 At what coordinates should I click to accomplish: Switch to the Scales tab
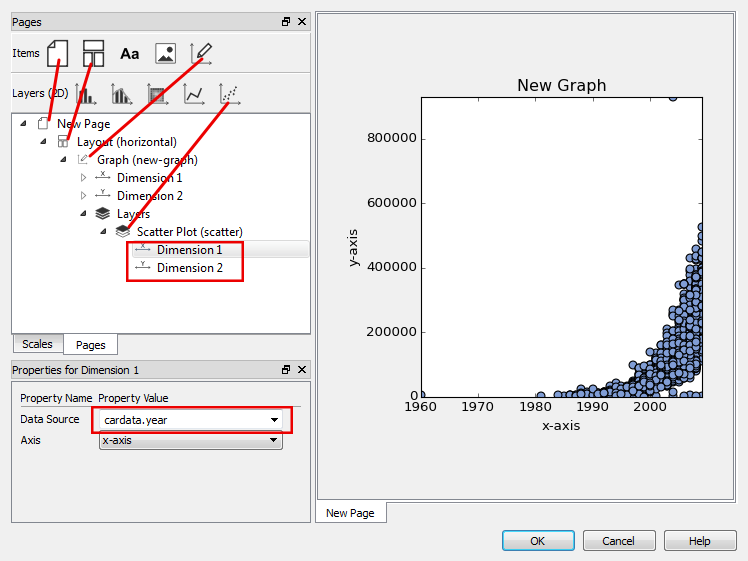[37, 344]
